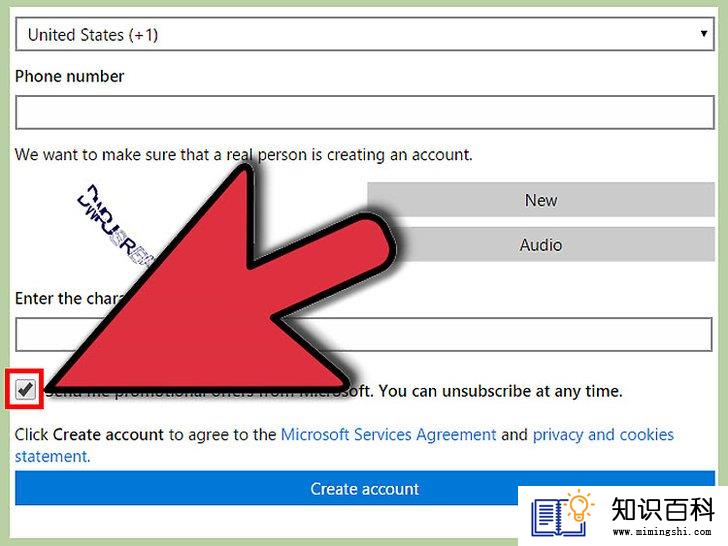Open the privacy and cookies statement link
Viewport: 728px width, 546px height.
point(344,445)
